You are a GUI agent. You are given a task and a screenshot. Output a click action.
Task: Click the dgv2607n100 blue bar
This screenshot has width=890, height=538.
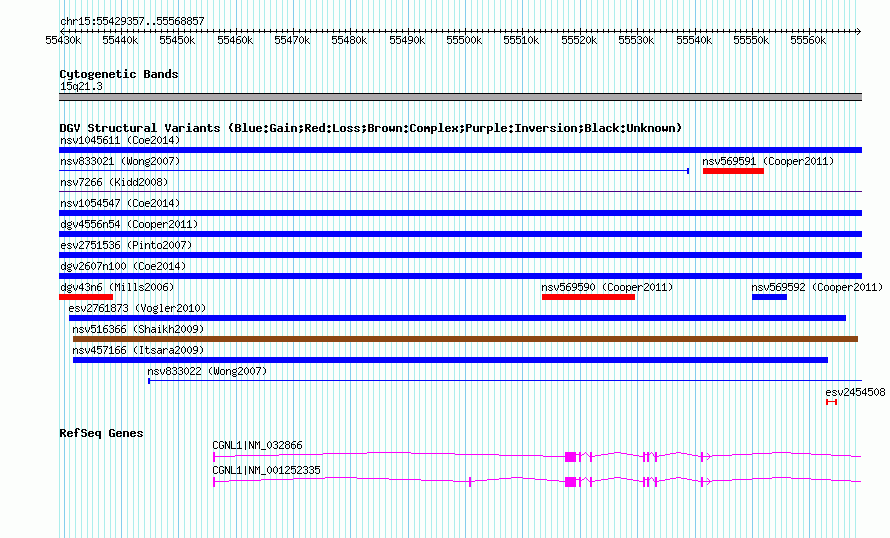460,276
